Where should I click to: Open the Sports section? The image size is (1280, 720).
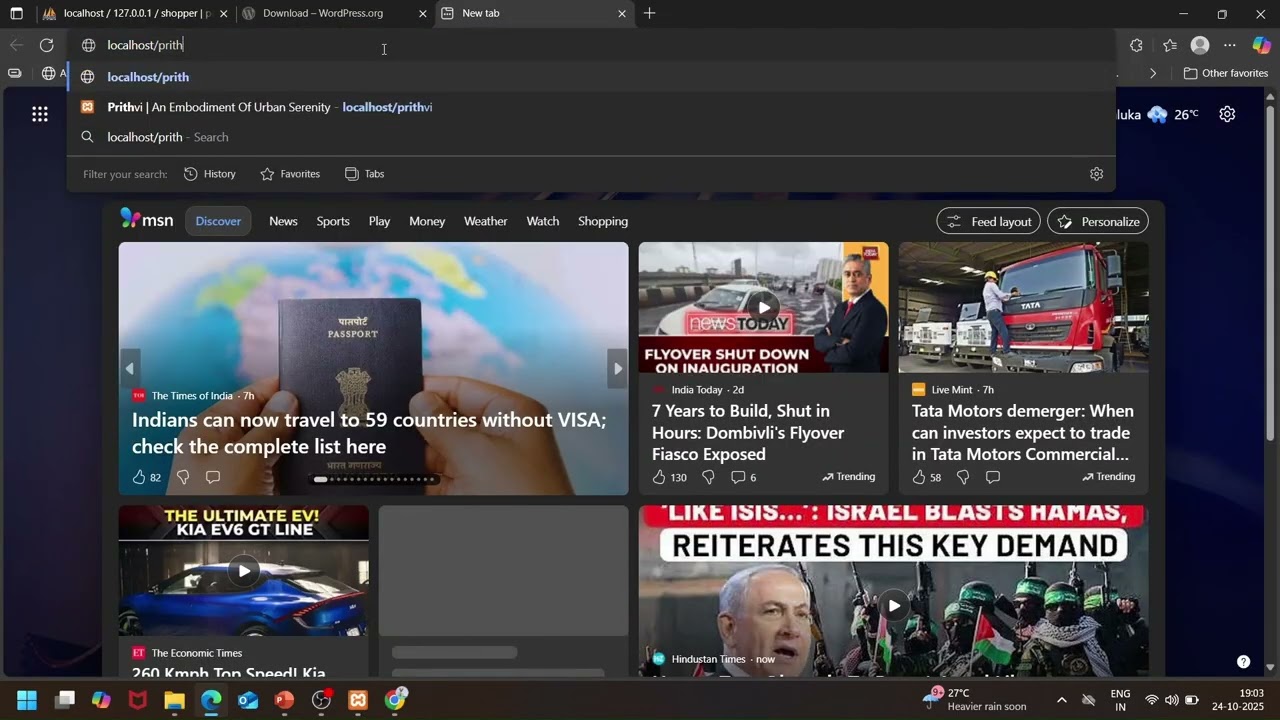tap(333, 221)
